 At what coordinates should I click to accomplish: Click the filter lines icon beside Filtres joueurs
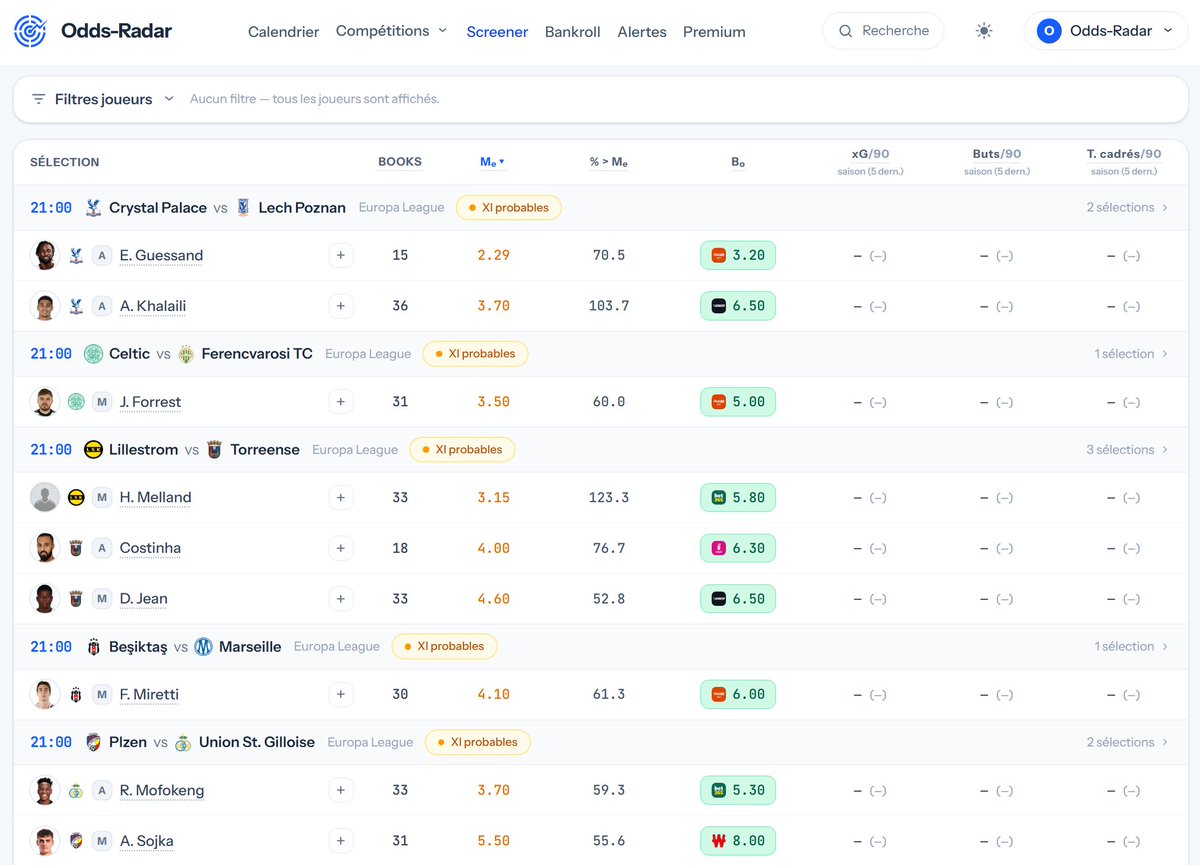(x=39, y=99)
